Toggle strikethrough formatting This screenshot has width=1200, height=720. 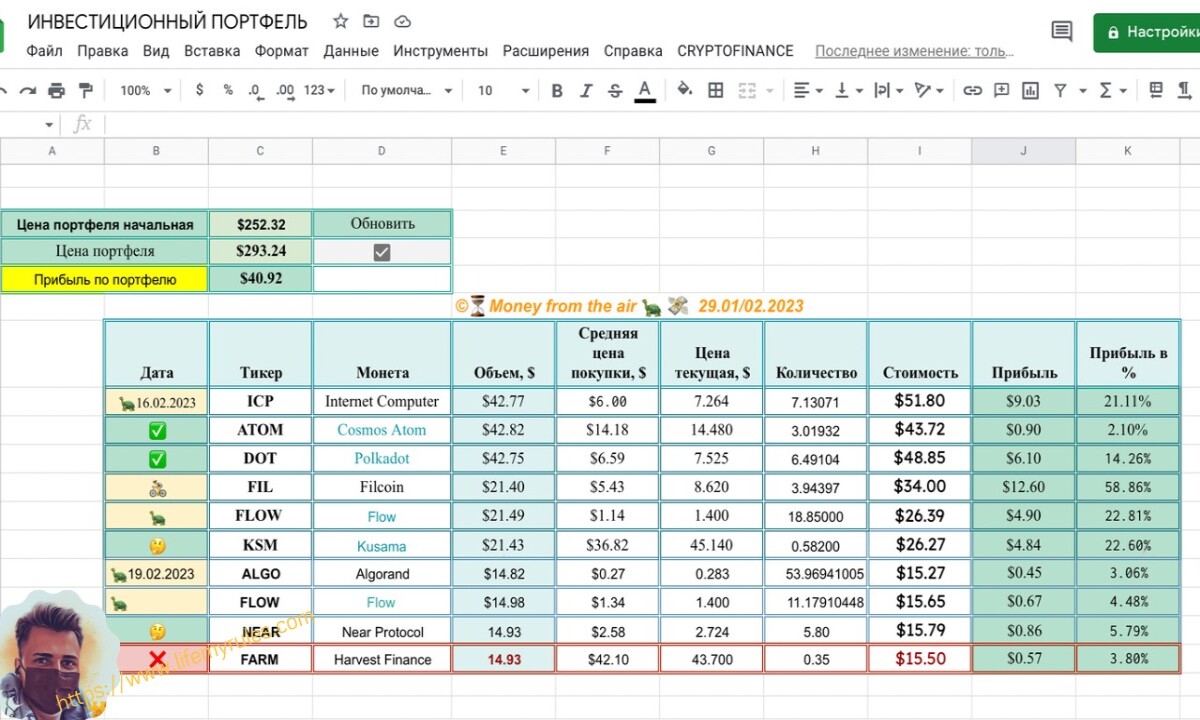(615, 90)
